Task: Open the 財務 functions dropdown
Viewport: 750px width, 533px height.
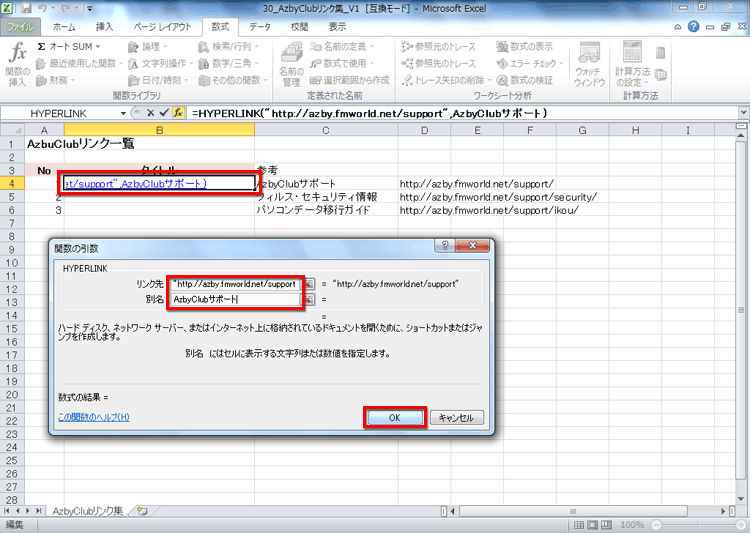Action: (x=55, y=80)
